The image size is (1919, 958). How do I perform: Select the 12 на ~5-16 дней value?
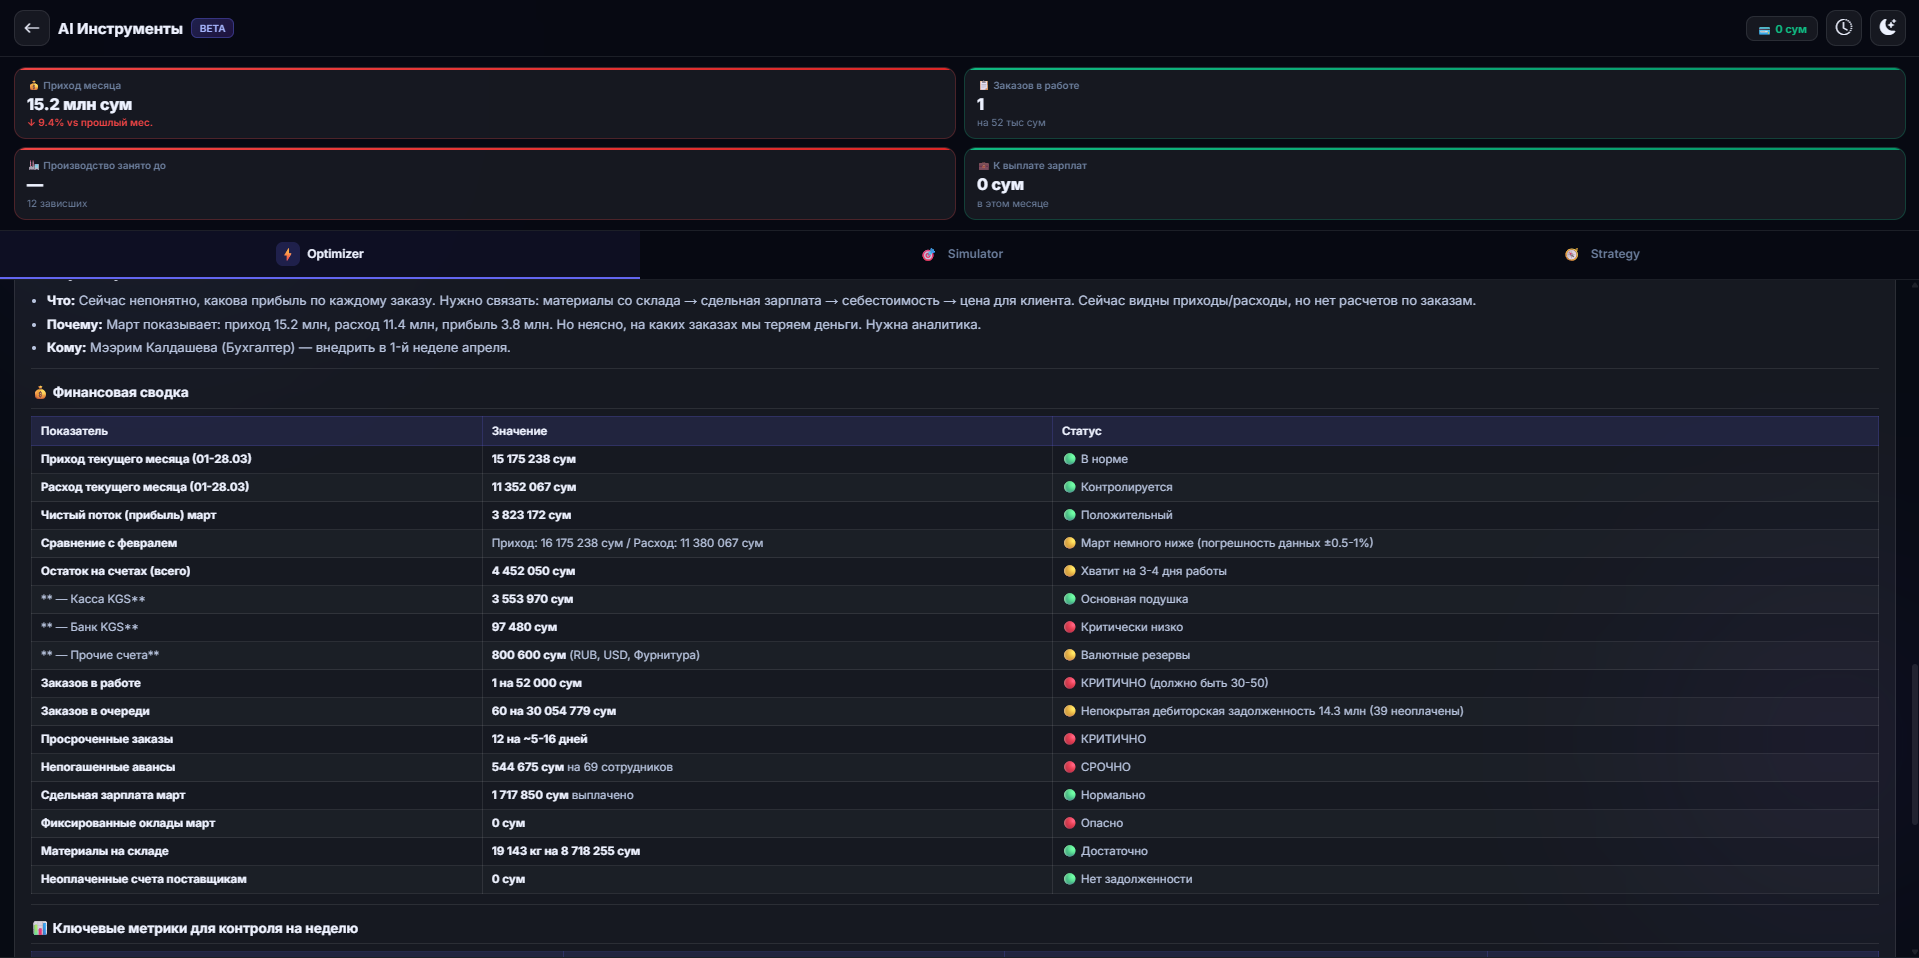pos(539,739)
